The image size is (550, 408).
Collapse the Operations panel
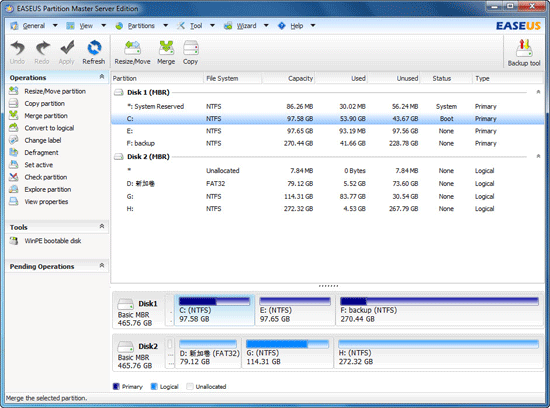tap(102, 76)
